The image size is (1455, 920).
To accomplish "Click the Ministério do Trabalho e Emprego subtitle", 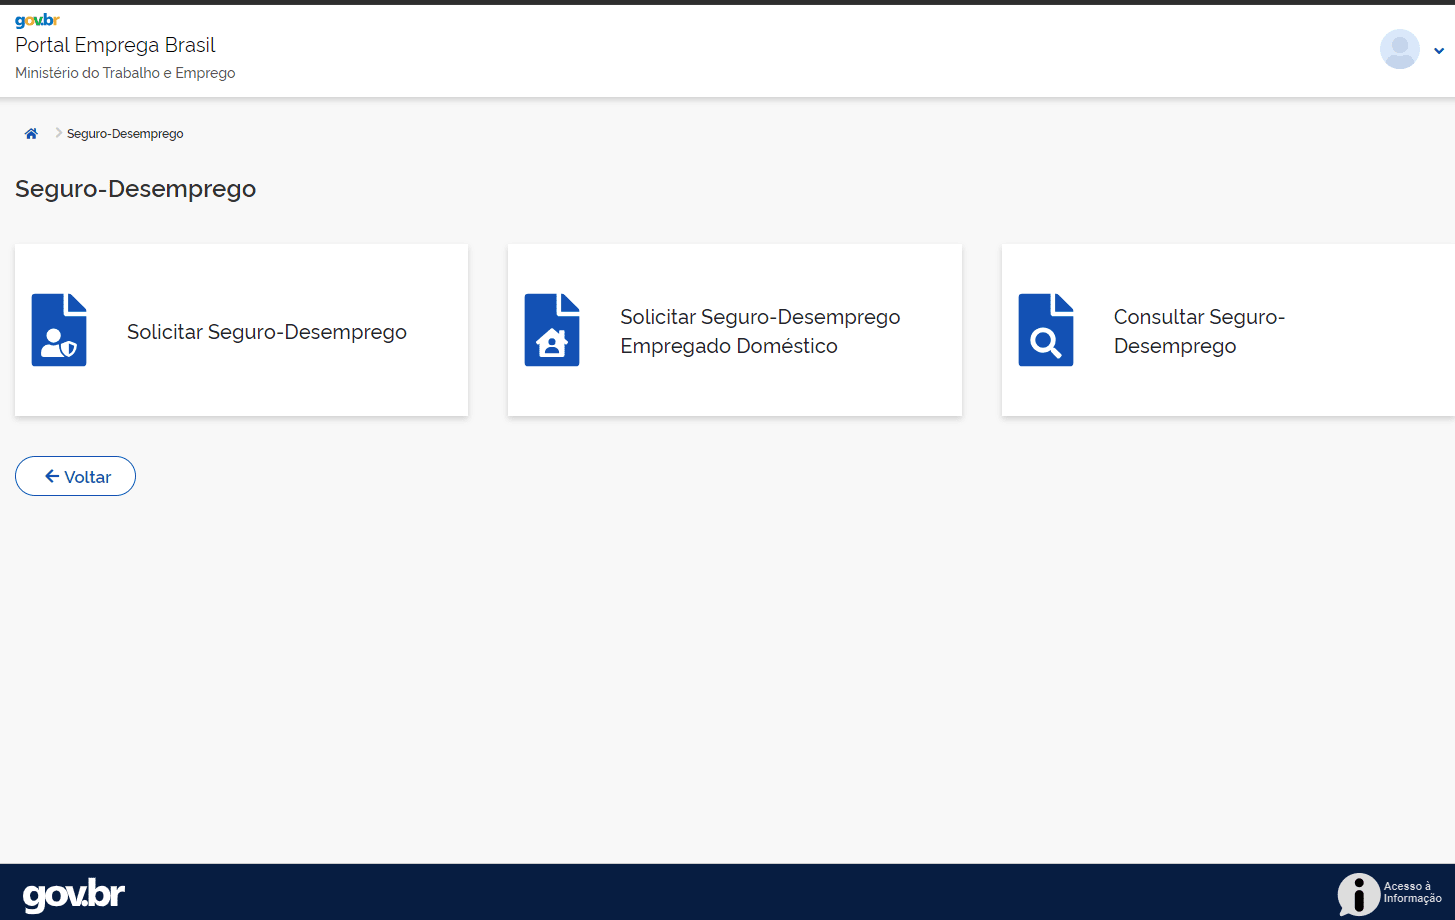I will [x=125, y=73].
